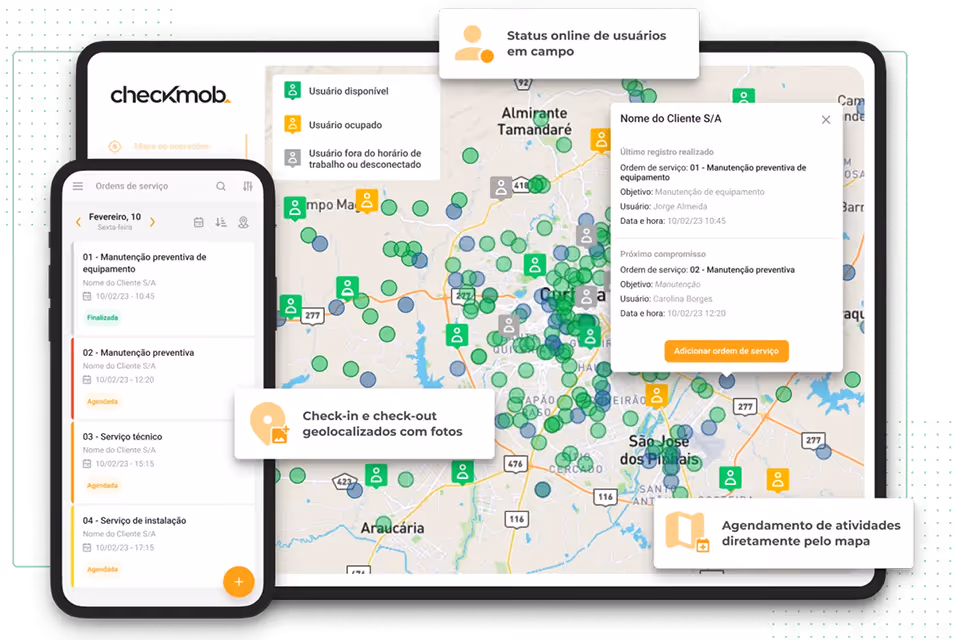Select orange marker above Agendamento callout

778,480
